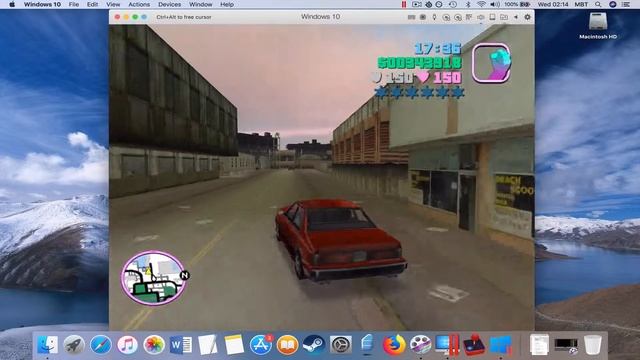Open the Trash in the Dock
The image size is (640, 360).
pyautogui.click(x=592, y=345)
